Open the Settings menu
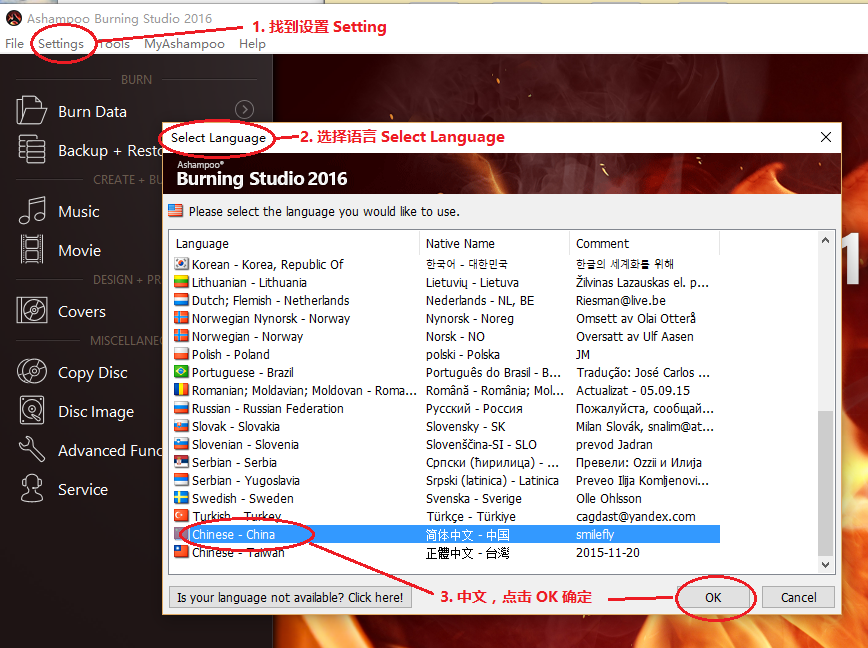868x648 pixels. coord(61,44)
